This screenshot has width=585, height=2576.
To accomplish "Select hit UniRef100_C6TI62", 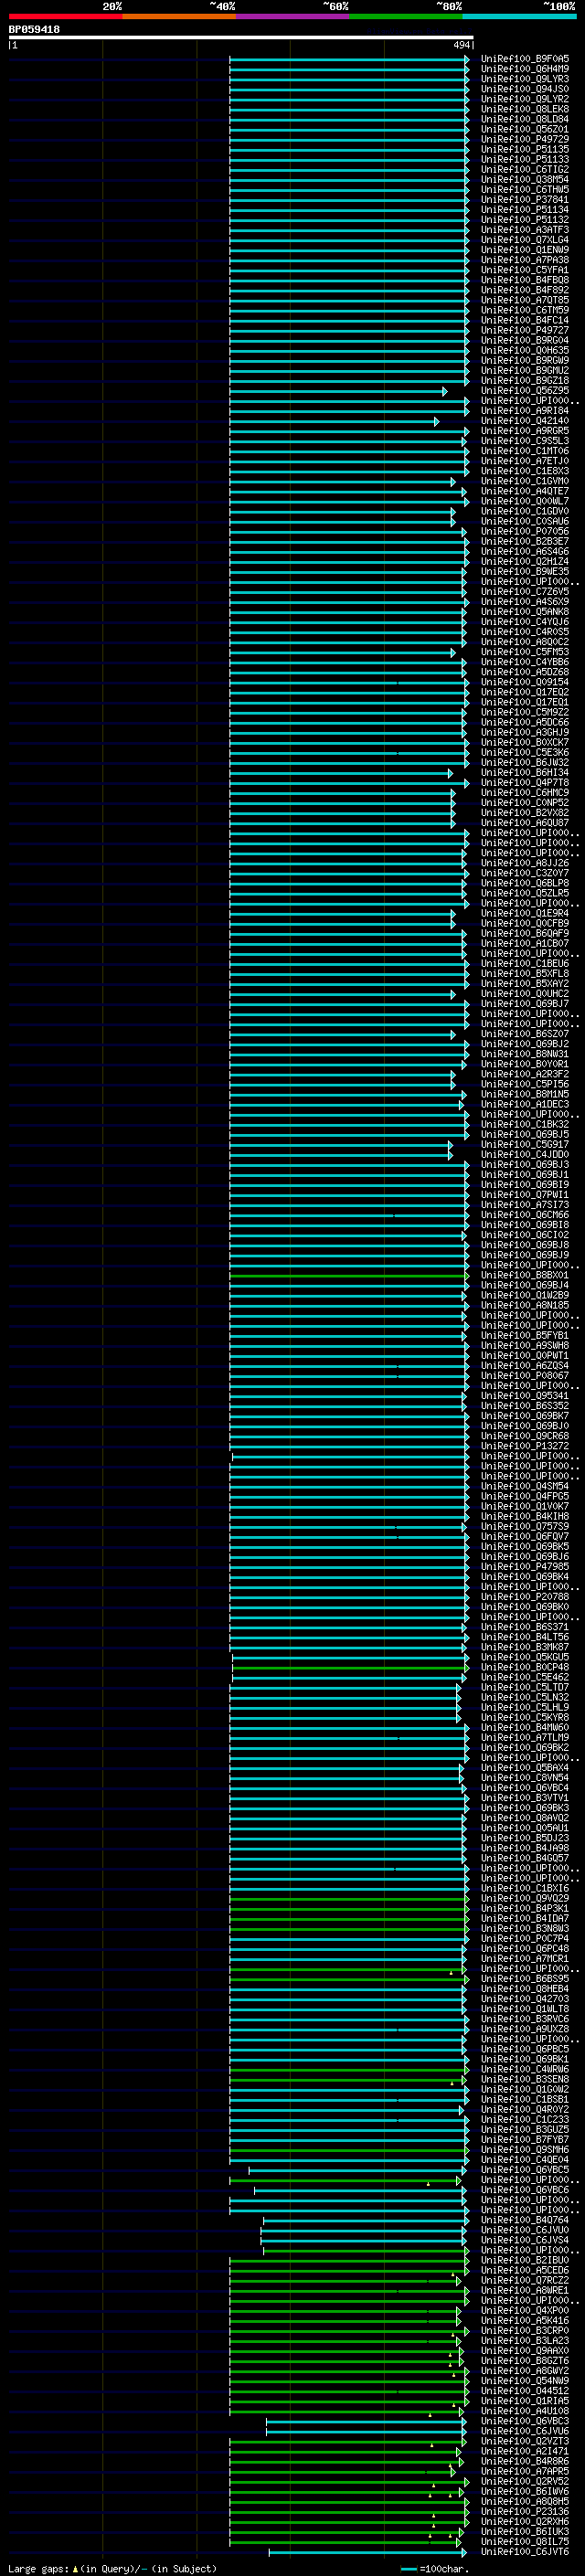I will coord(524,169).
